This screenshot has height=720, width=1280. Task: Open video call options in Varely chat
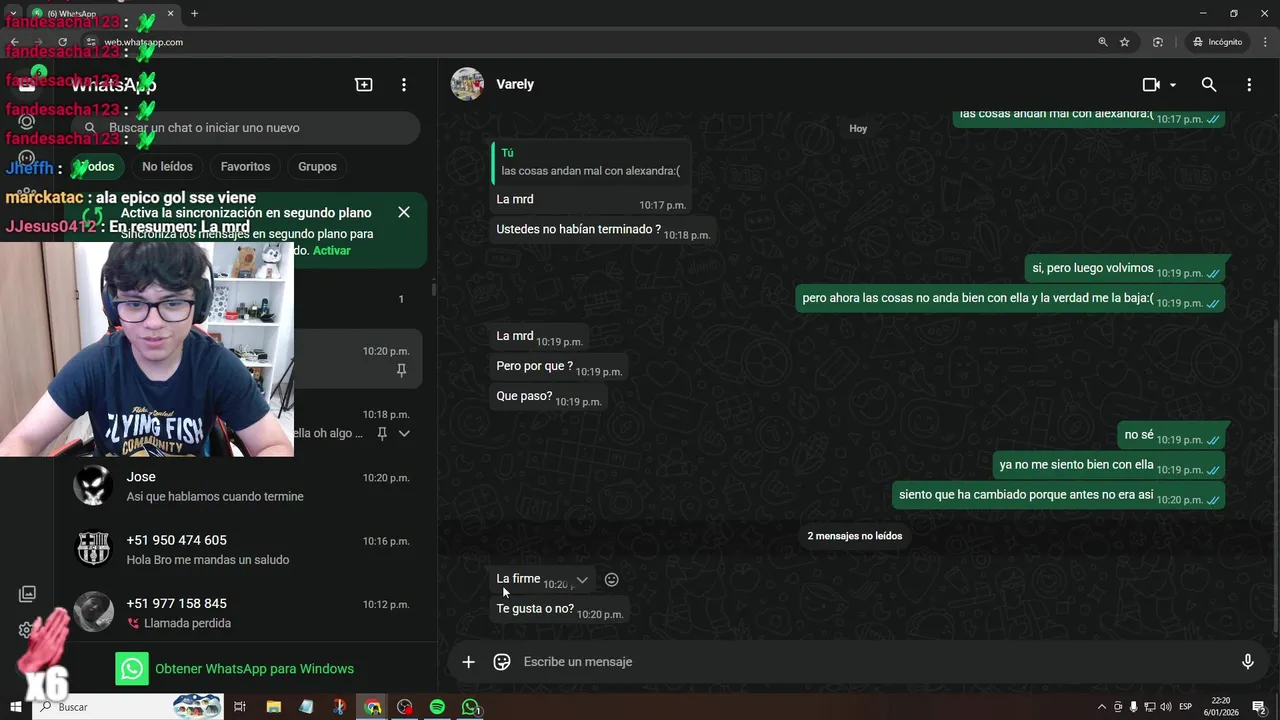tap(1151, 85)
